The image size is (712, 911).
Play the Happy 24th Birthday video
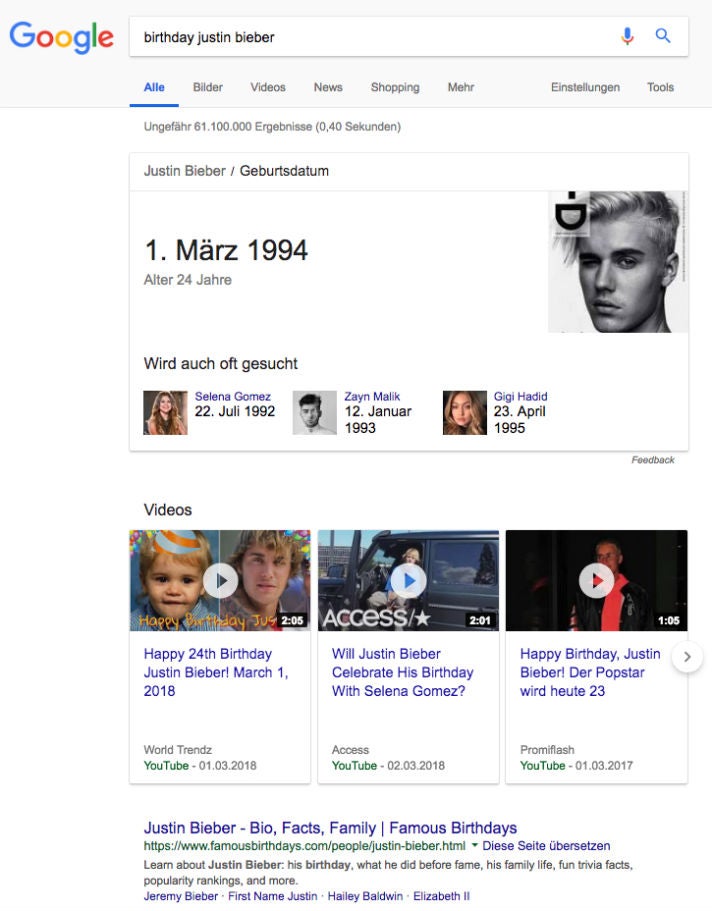click(220, 580)
